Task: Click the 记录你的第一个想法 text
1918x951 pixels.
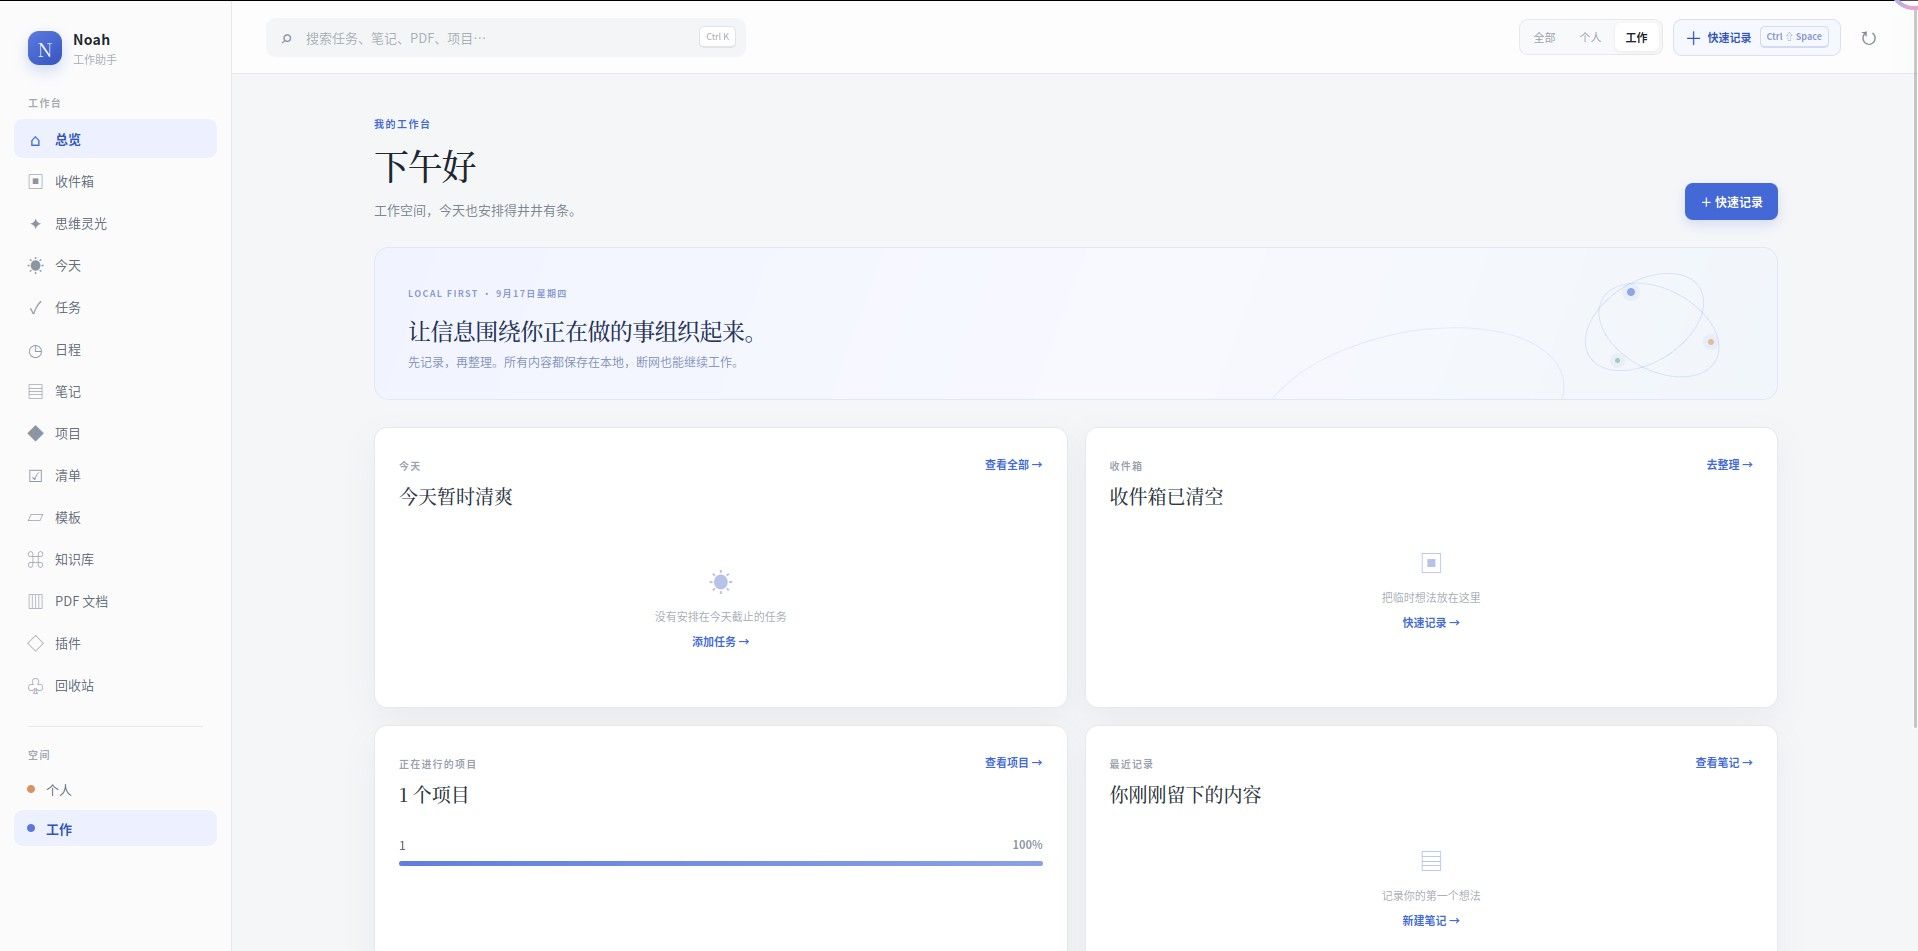Action: 1431,896
